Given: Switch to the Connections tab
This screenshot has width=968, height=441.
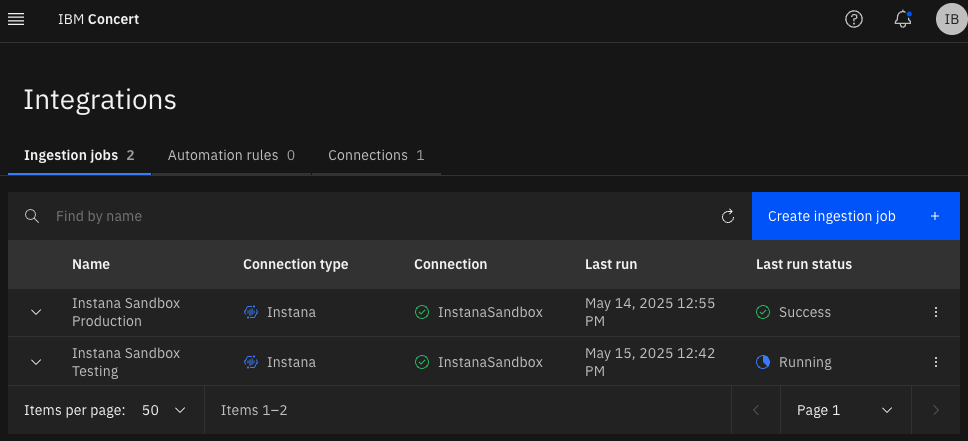Looking at the screenshot, I should [376, 156].
